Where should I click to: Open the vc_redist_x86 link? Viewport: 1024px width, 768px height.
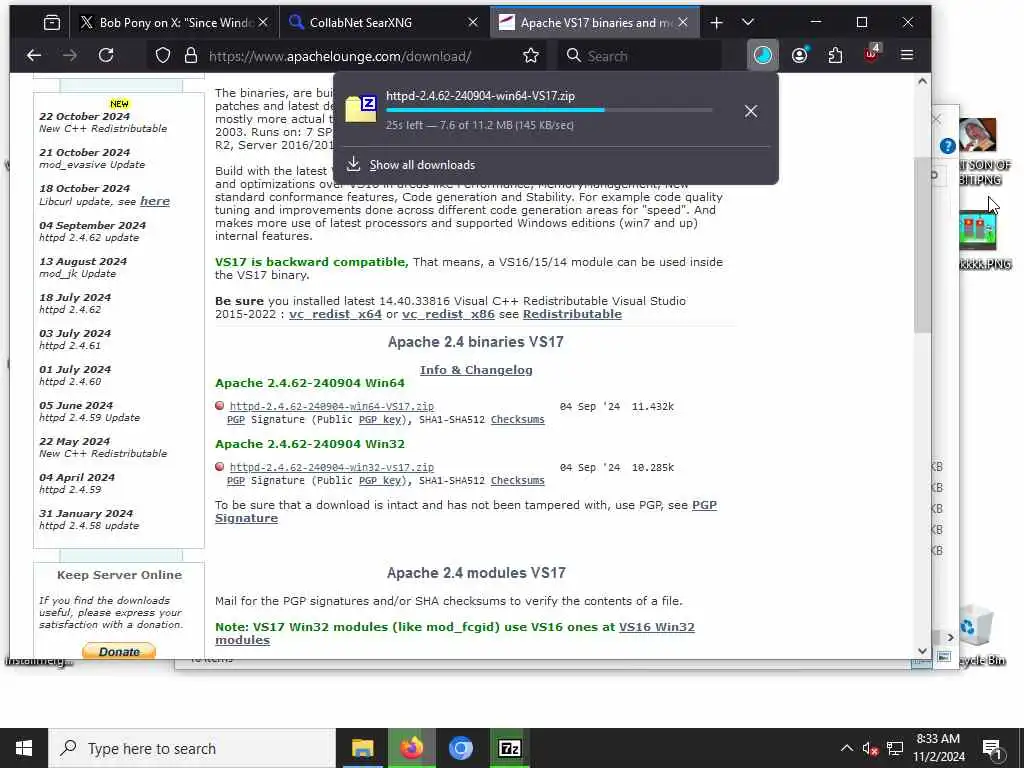(448, 314)
